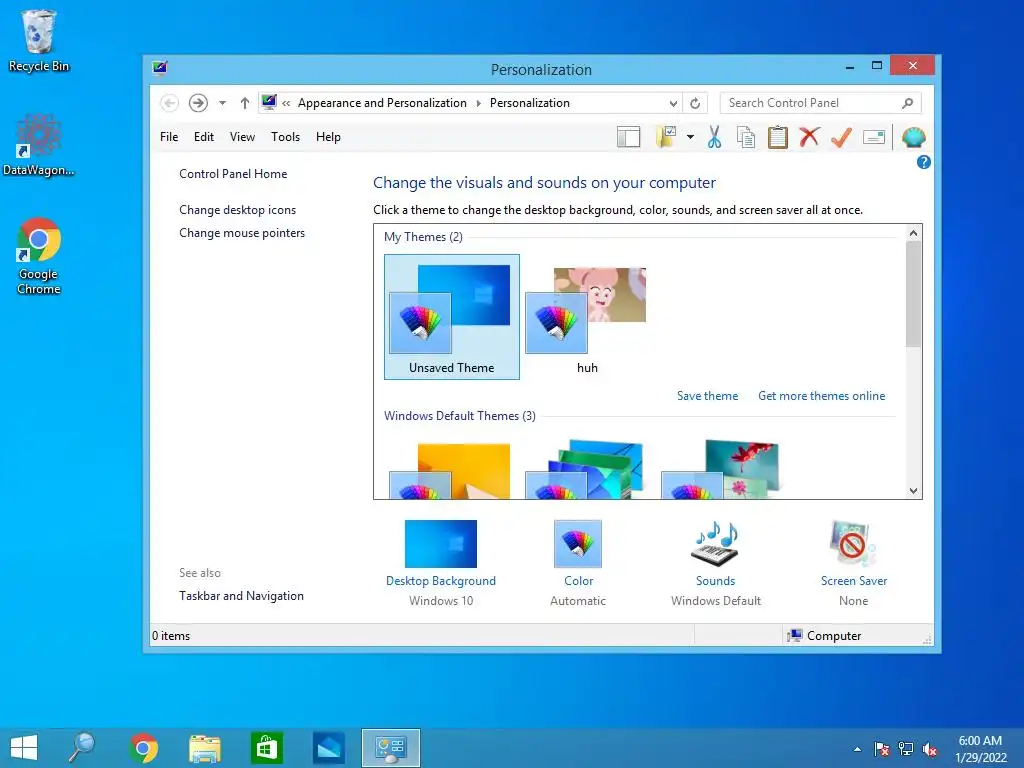1024x768 pixels.
Task: Open the Help menu
Action: pyautogui.click(x=328, y=136)
